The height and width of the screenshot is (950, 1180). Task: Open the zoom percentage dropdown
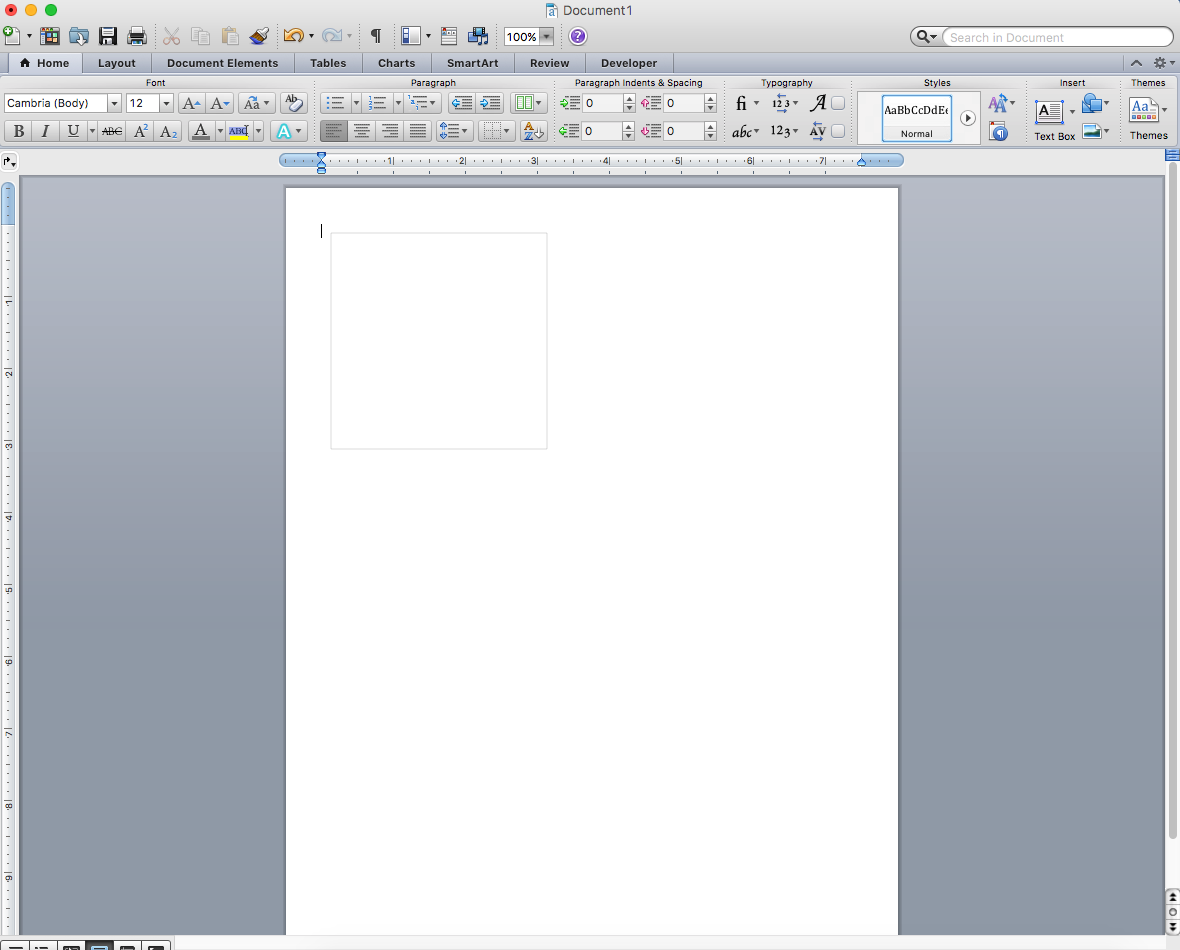[547, 36]
